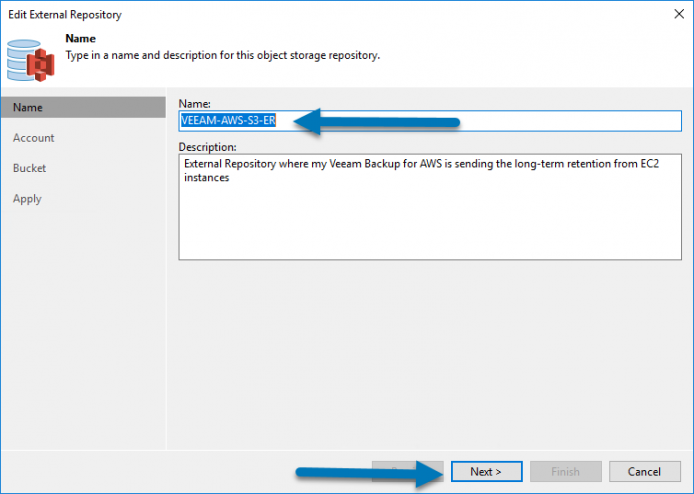Select the Name step in wizard sidebar
Image resolution: width=694 pixels, height=494 pixels.
point(83,108)
